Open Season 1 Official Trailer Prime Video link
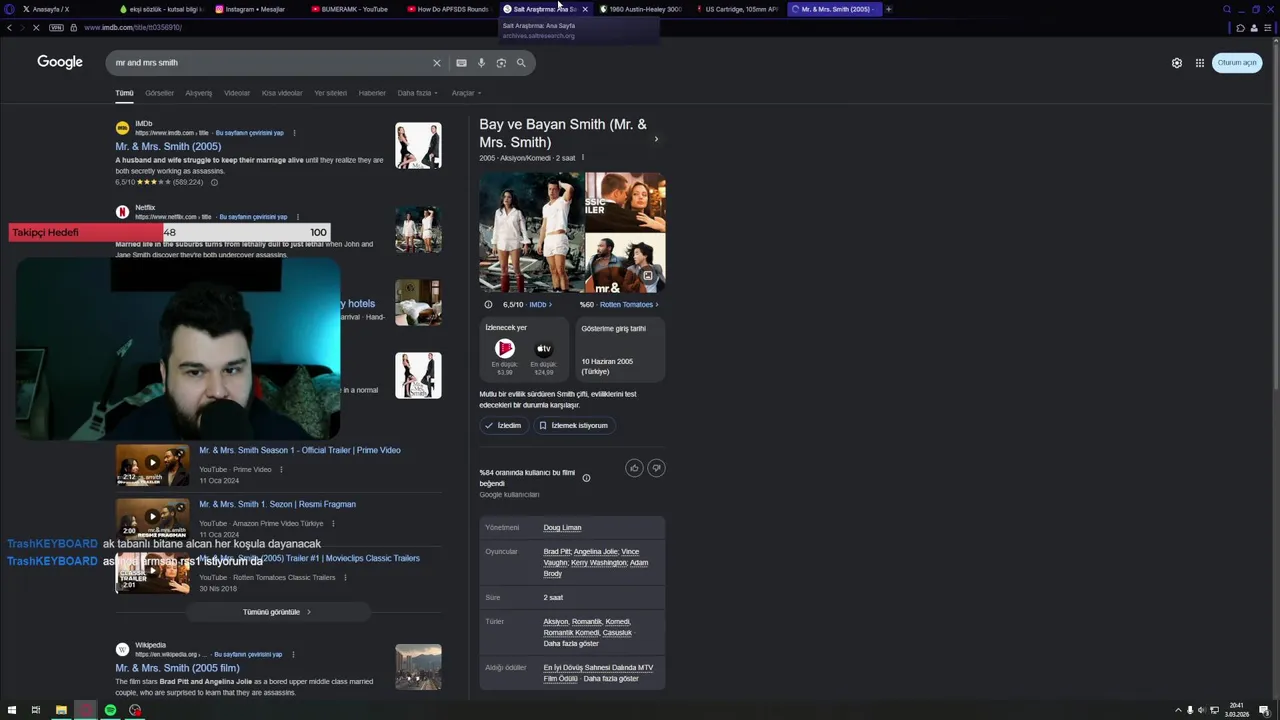The image size is (1280, 720). click(x=299, y=451)
